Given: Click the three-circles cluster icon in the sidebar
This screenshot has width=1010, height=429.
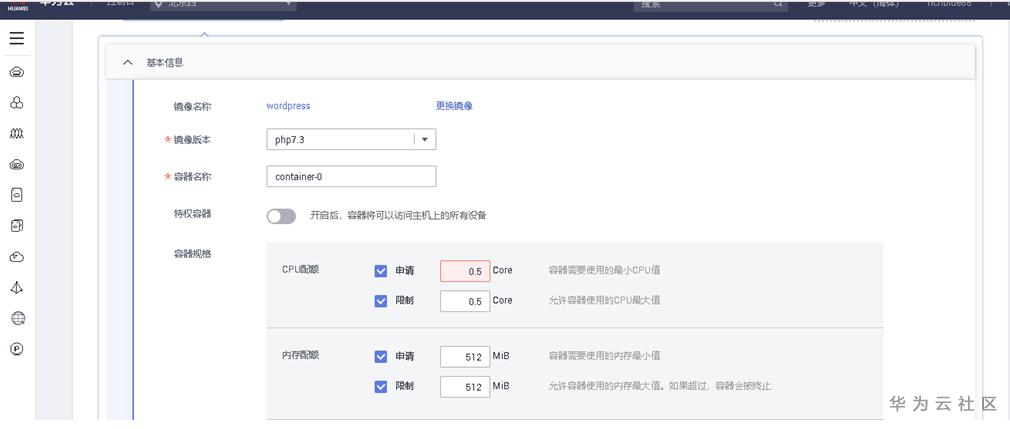Looking at the screenshot, I should [17, 103].
